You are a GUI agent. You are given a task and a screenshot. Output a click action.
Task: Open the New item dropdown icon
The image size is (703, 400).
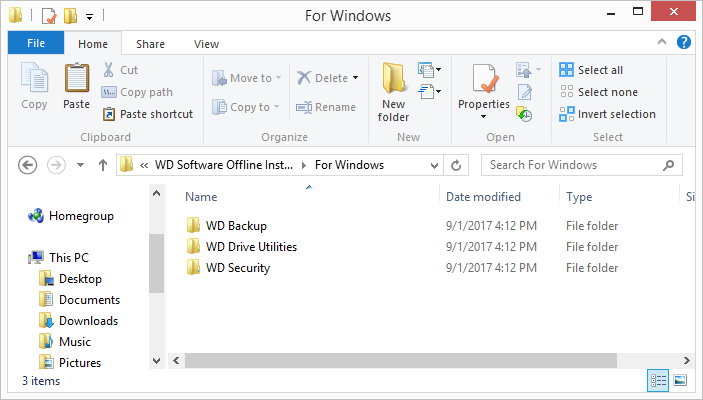[429, 70]
